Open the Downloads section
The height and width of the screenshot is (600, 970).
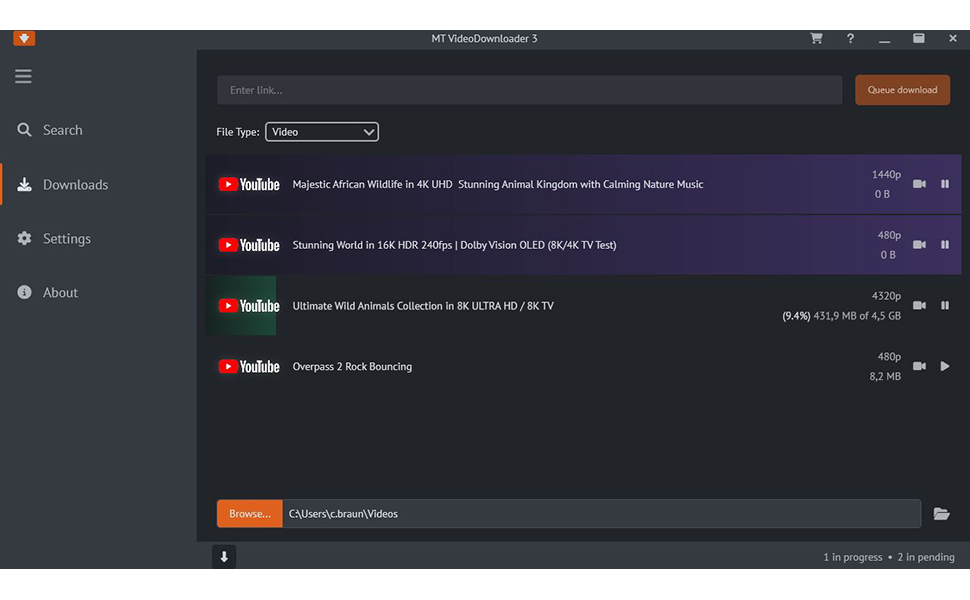click(75, 184)
